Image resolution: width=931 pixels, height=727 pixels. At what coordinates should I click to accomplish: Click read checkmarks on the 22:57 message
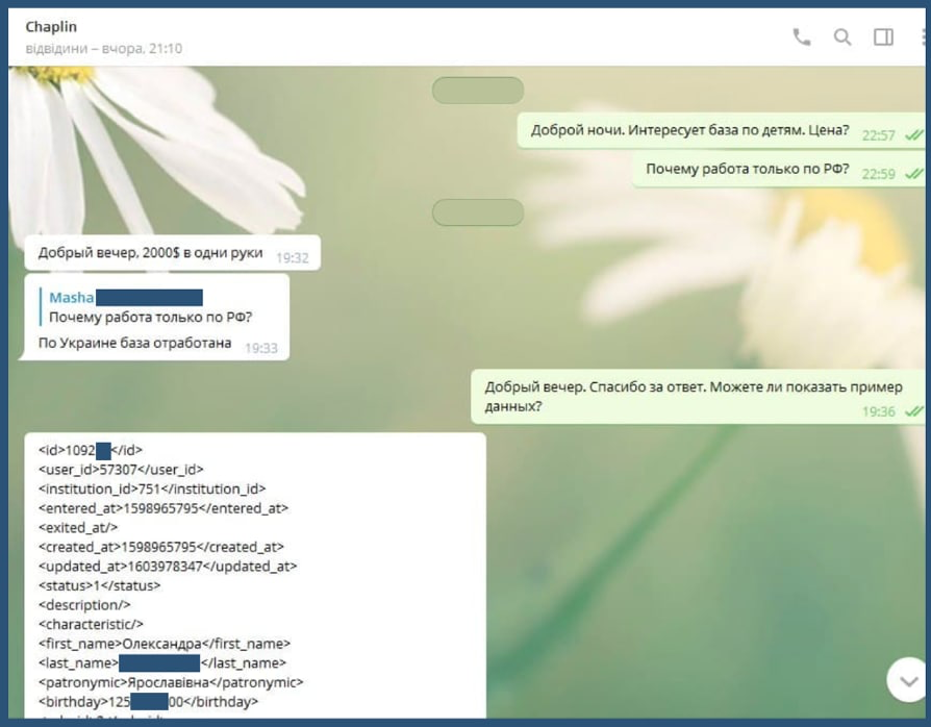913,134
